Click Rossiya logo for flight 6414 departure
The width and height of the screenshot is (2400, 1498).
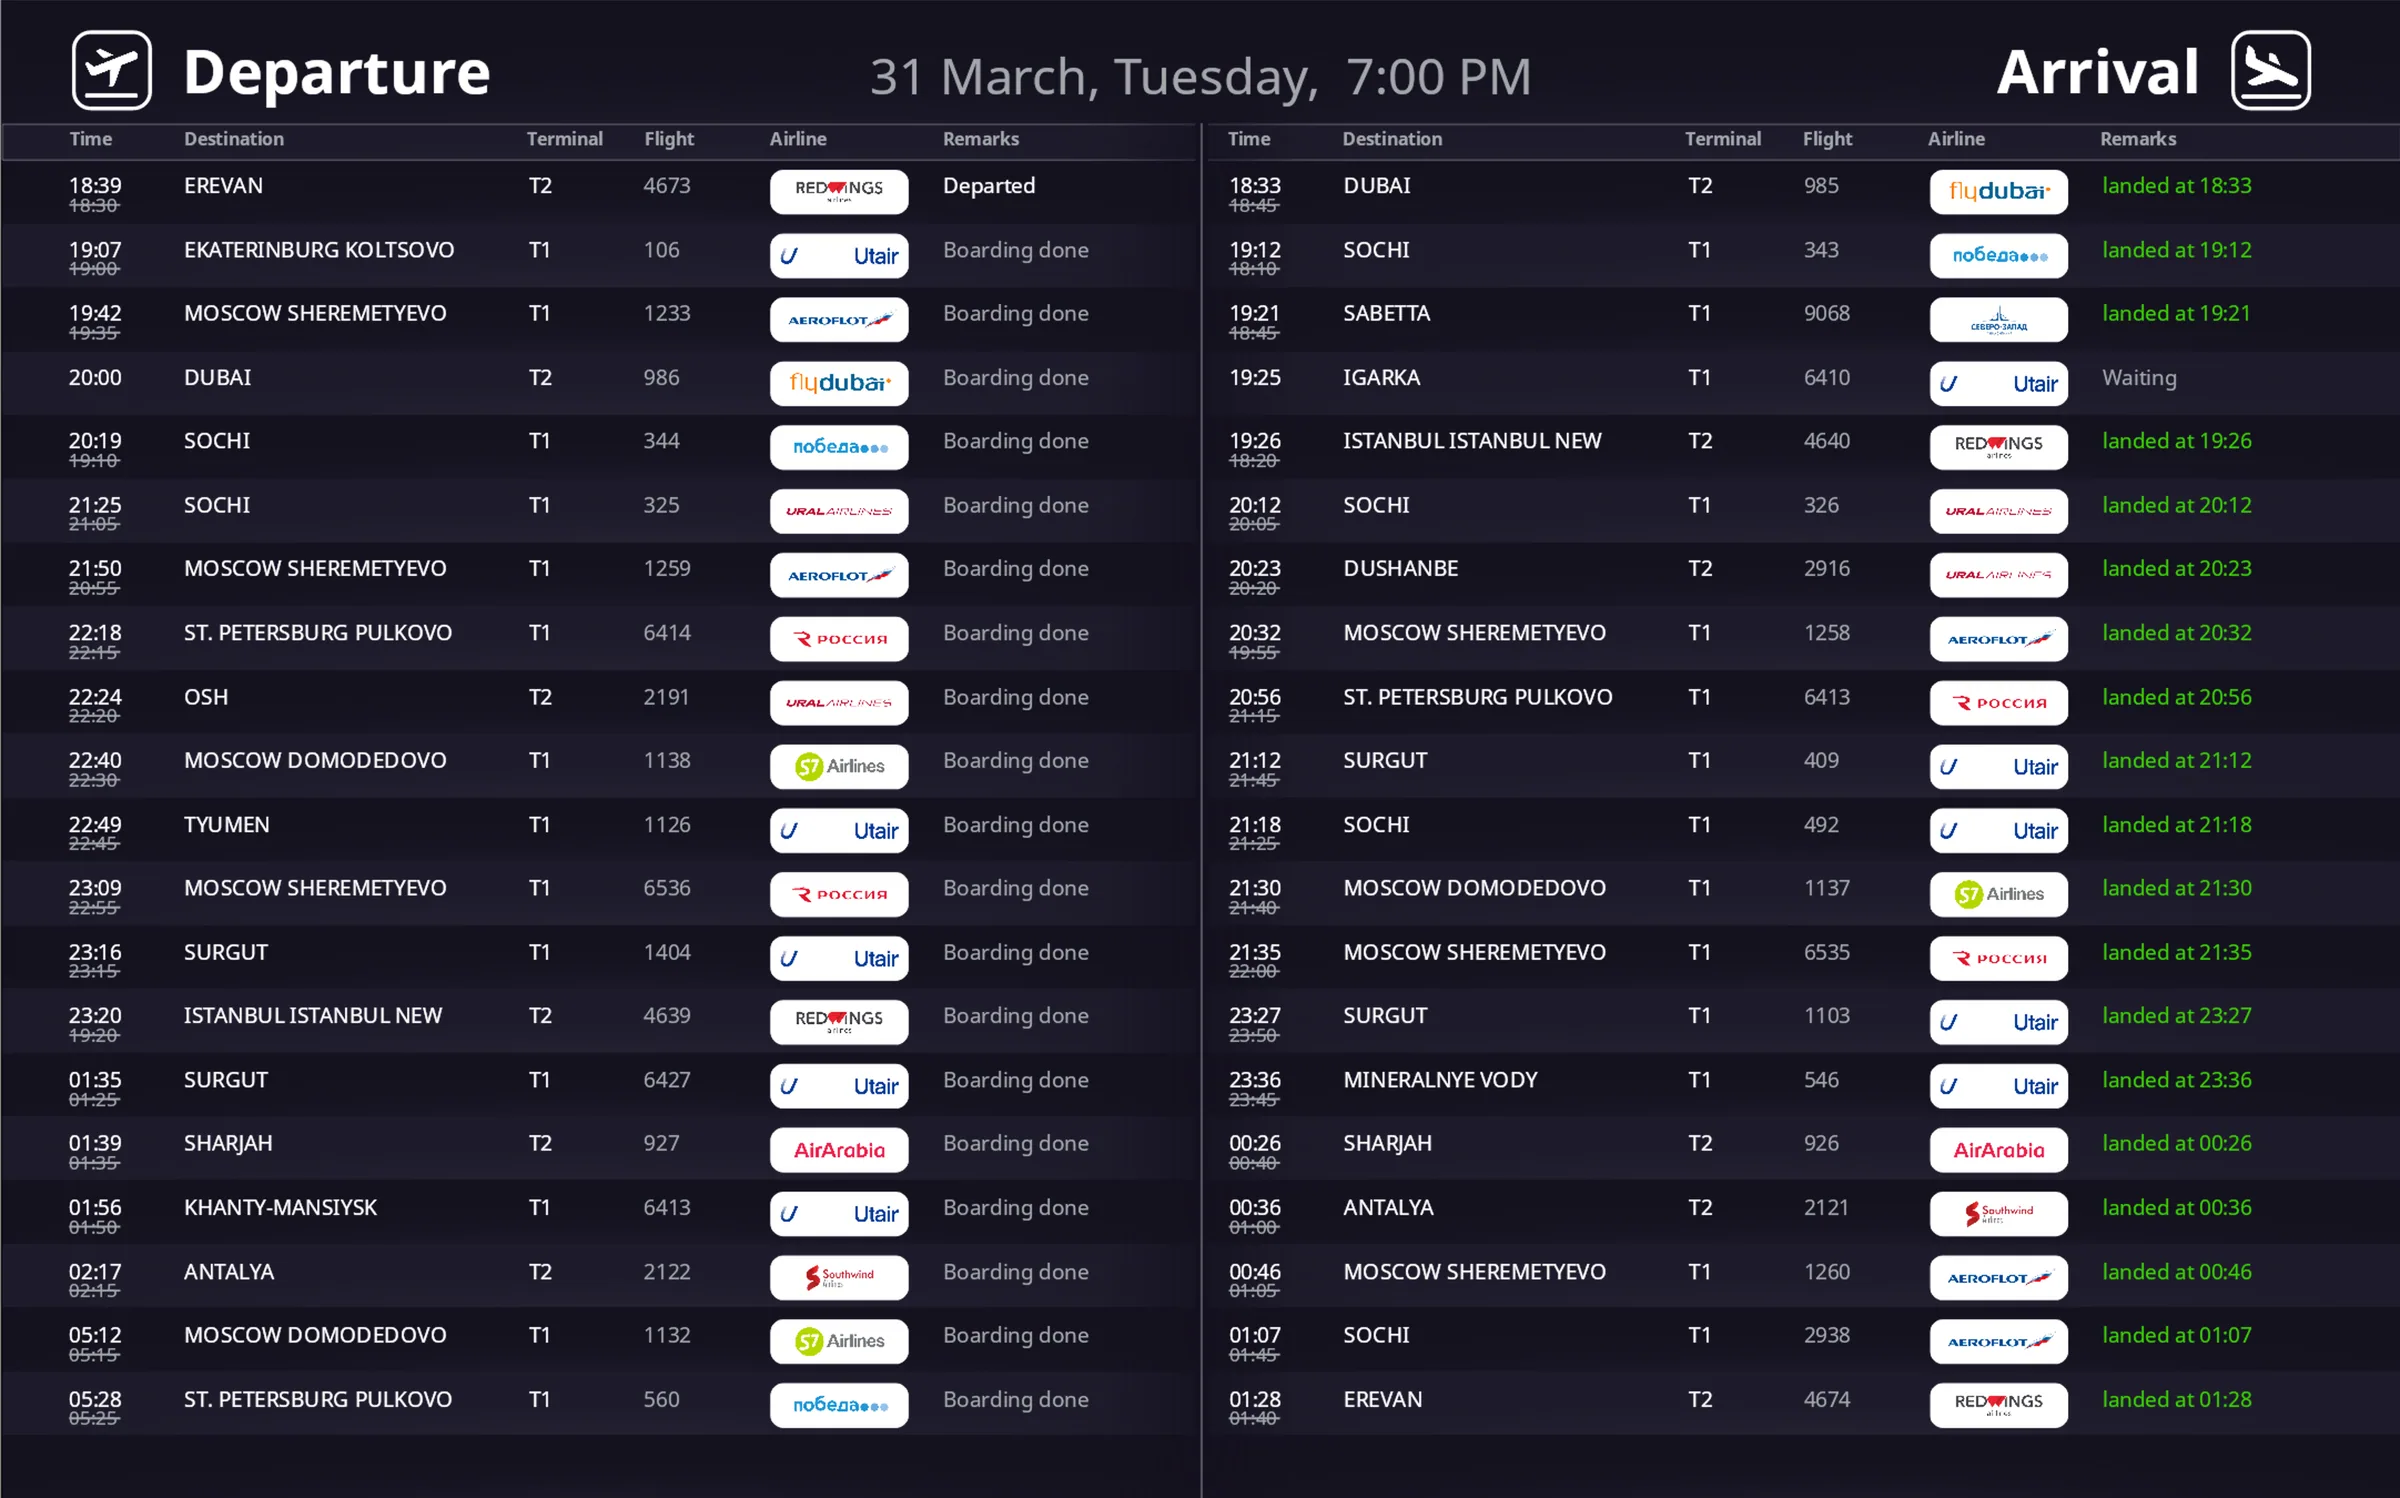(839, 639)
